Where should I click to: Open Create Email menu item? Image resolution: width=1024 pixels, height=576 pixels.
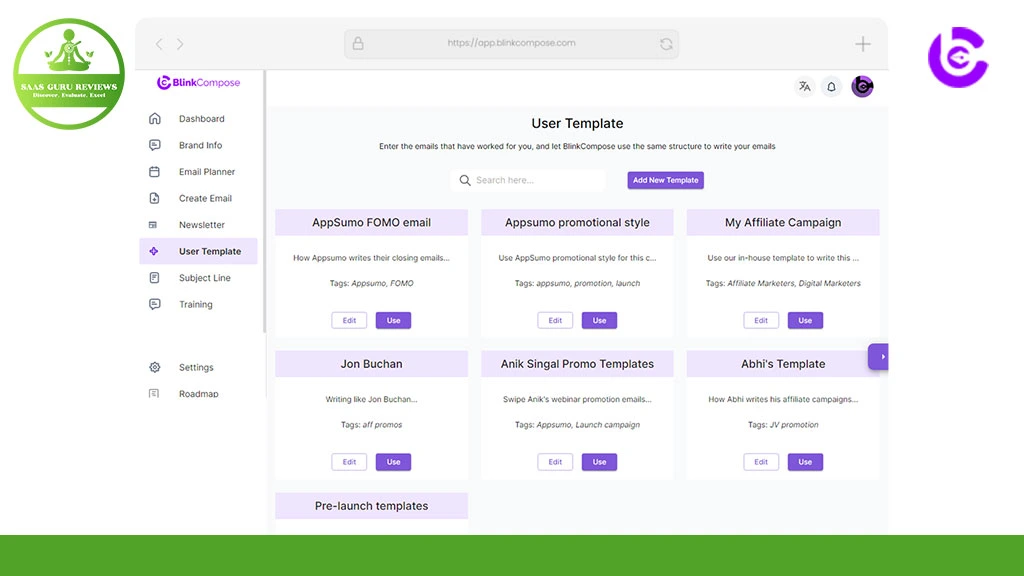(205, 198)
